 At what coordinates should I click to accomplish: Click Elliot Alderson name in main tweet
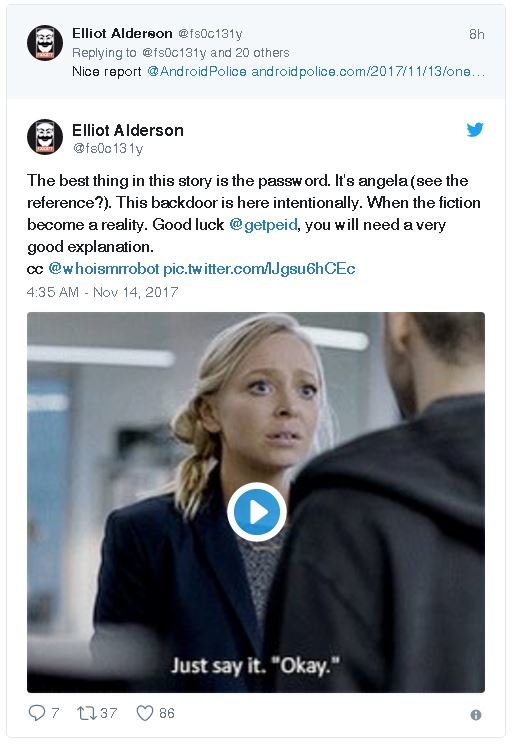point(128,130)
